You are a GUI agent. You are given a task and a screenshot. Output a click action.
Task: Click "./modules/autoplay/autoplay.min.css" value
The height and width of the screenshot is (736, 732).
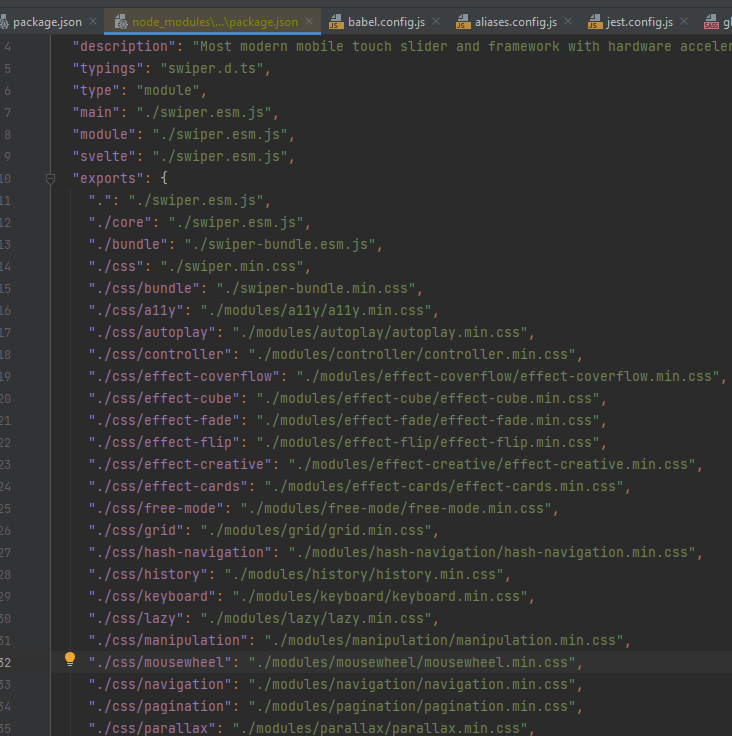379,333
